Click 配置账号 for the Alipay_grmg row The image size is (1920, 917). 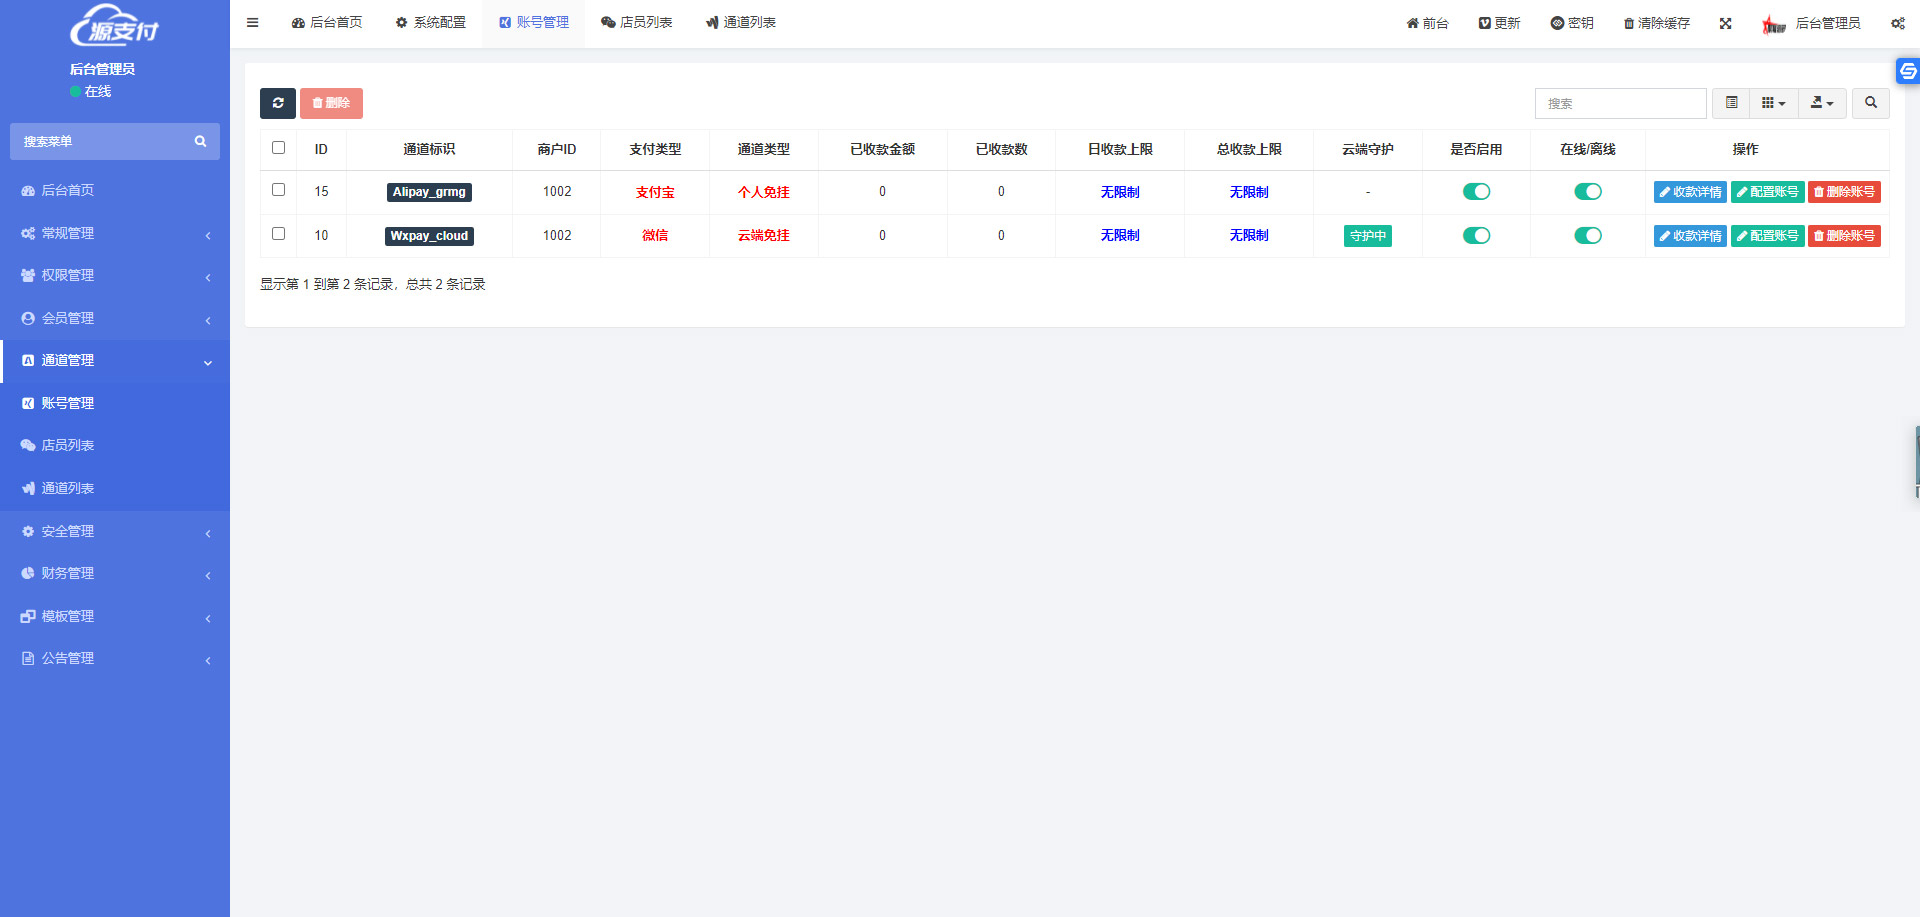point(1767,192)
